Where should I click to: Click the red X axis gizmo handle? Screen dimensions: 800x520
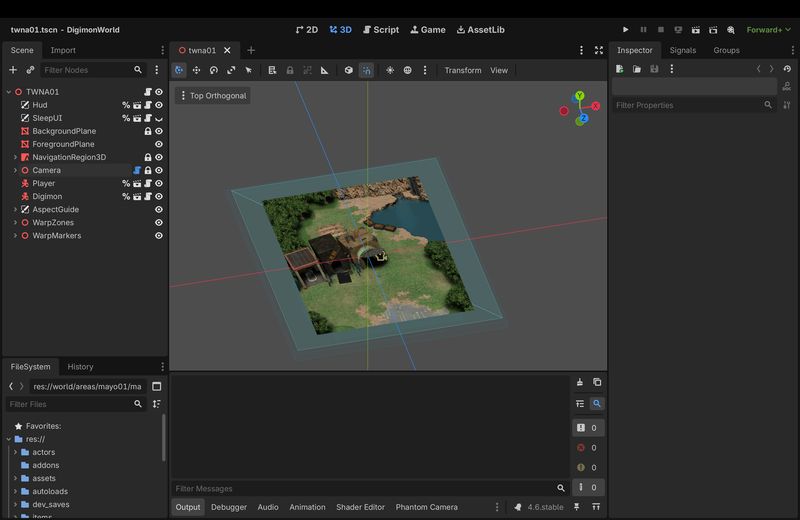tap(595, 106)
